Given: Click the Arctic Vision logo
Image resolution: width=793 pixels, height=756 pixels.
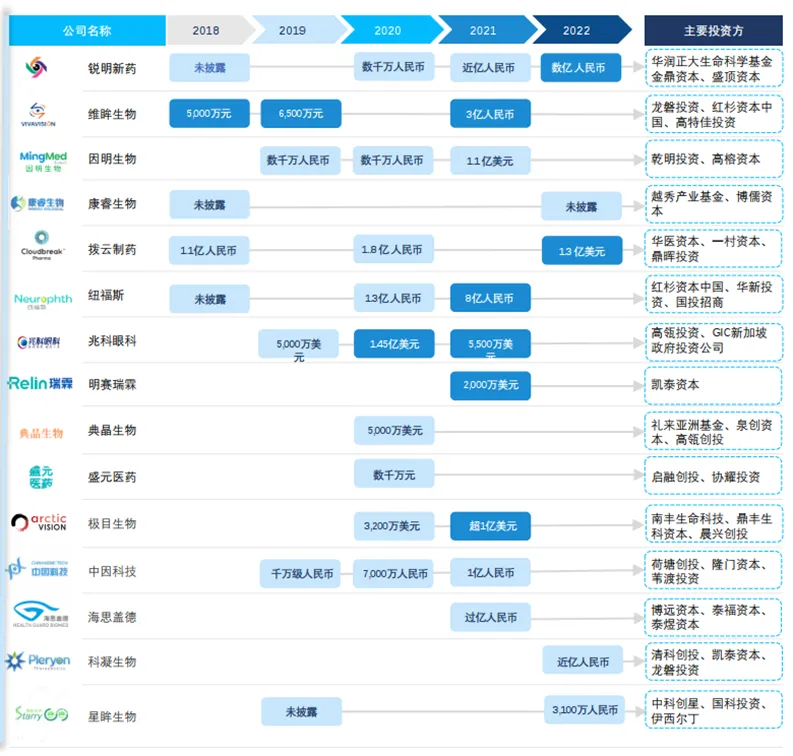Looking at the screenshot, I should [x=39, y=522].
